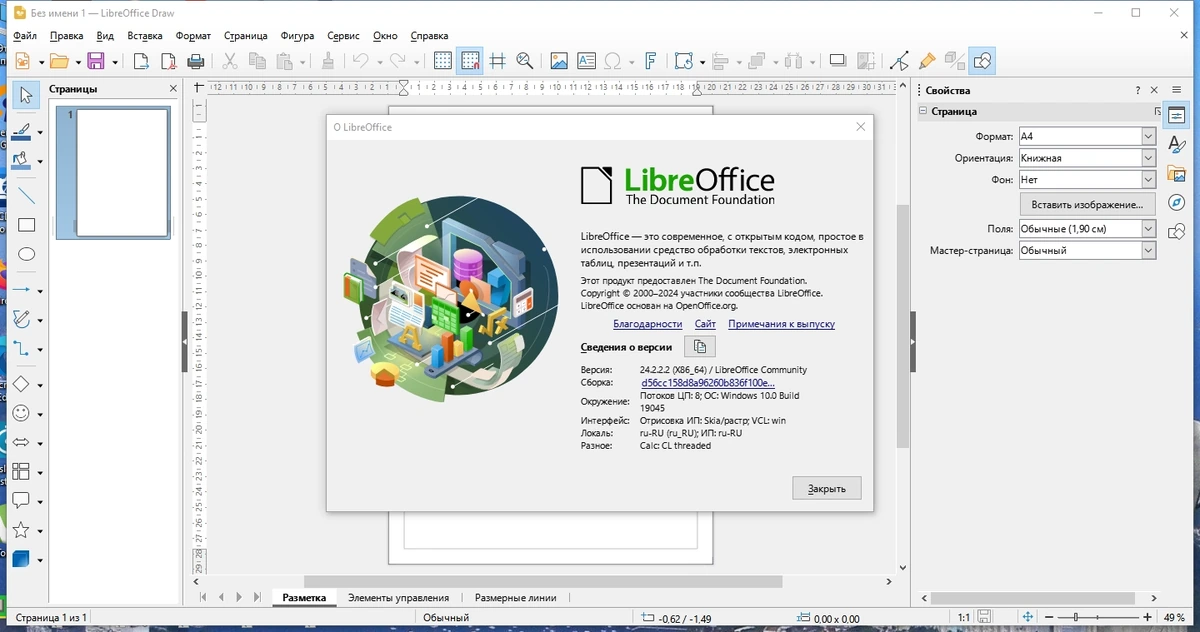Screen dimensions: 1200x632
Task: Click Вставить изображение button
Action: [x=1087, y=204]
